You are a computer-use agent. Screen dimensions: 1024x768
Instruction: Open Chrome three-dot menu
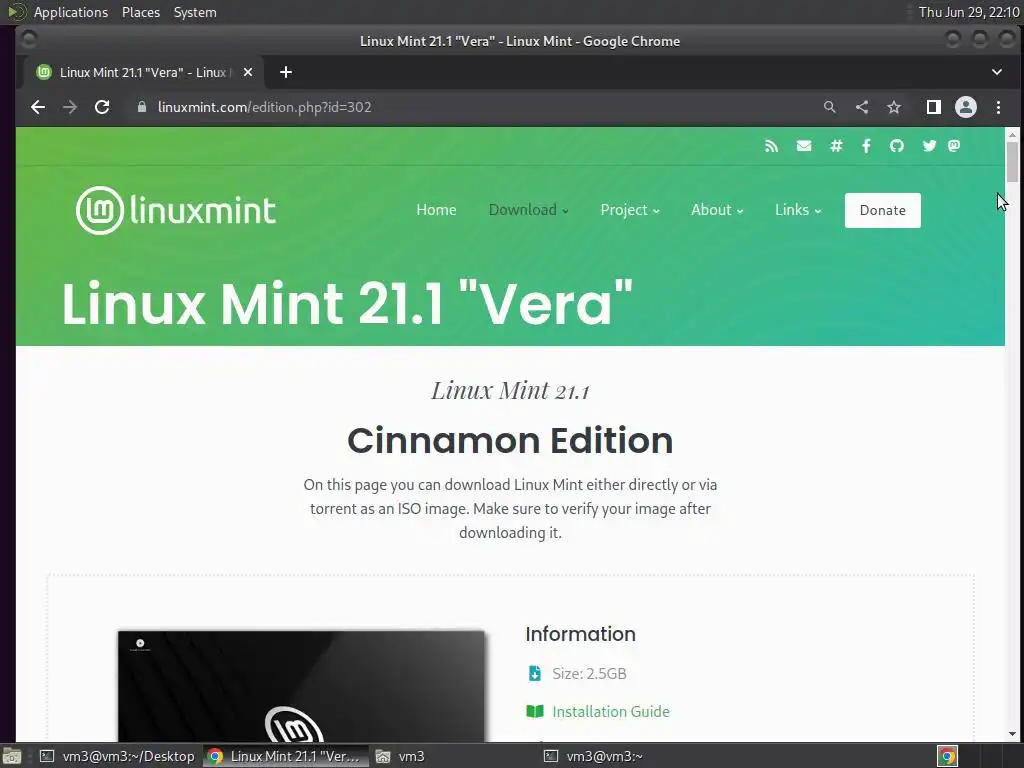tap(999, 107)
